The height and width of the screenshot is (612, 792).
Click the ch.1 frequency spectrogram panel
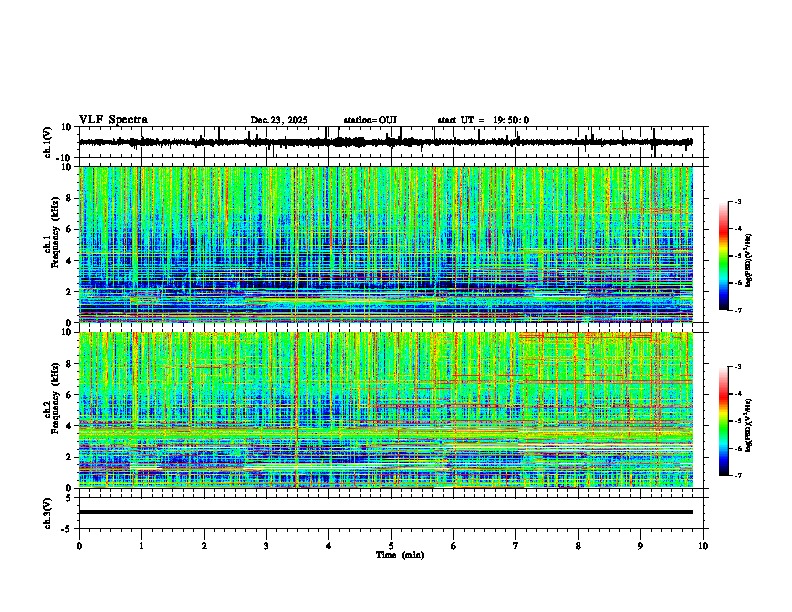[x=386, y=244]
